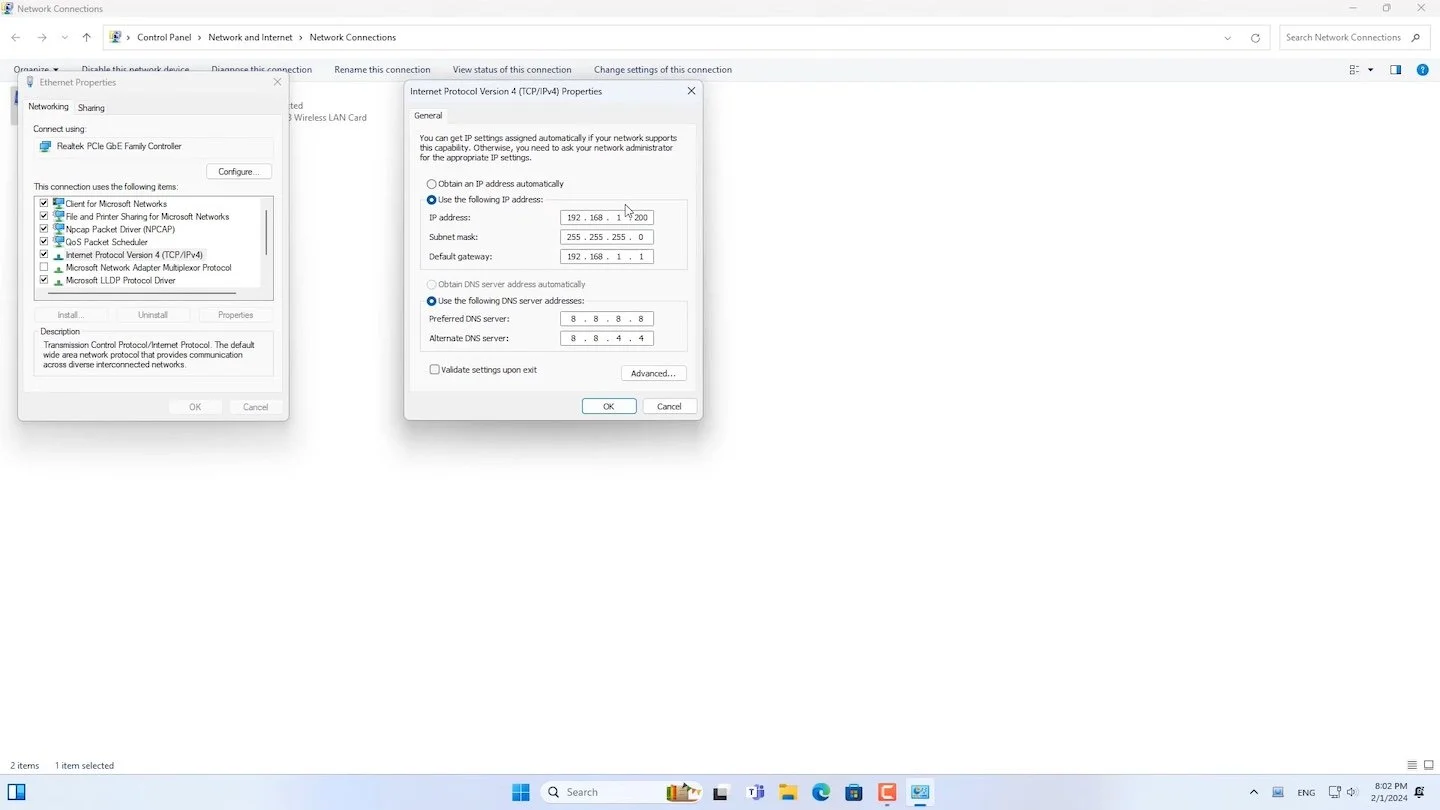Open Microsoft Edge from taskbar
This screenshot has width=1440, height=810.
click(x=821, y=792)
